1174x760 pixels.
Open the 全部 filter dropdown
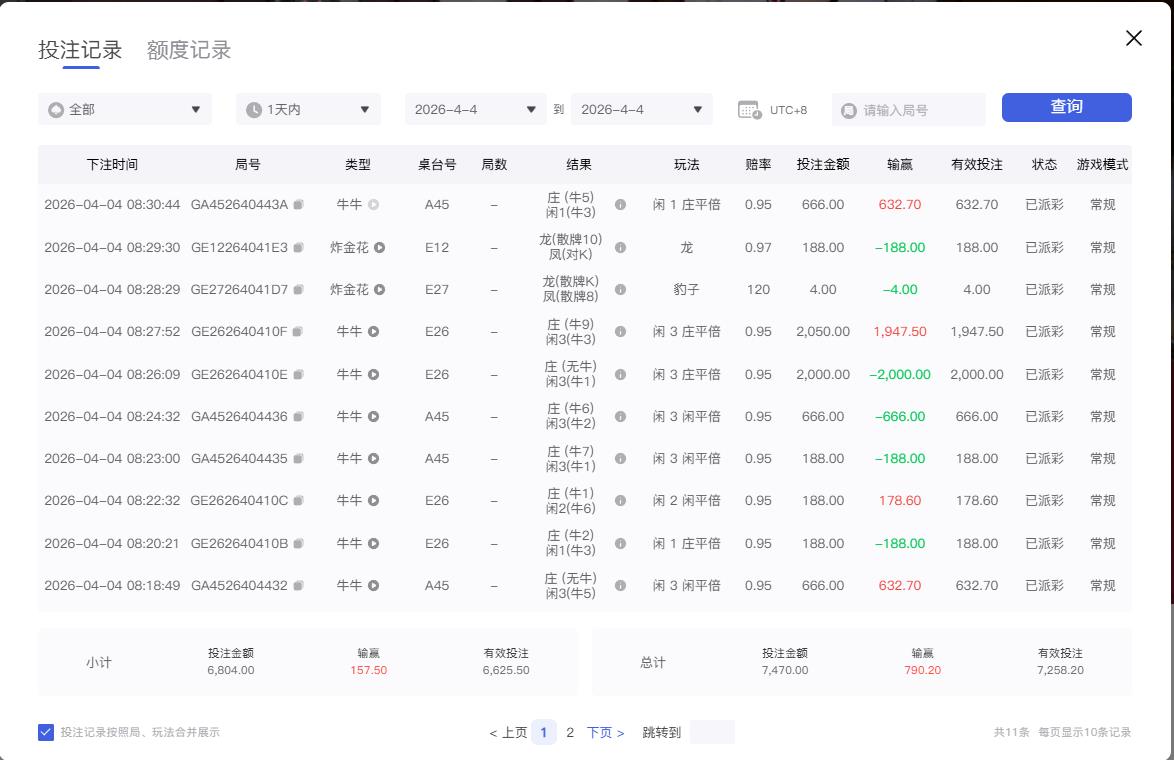[x=124, y=108]
